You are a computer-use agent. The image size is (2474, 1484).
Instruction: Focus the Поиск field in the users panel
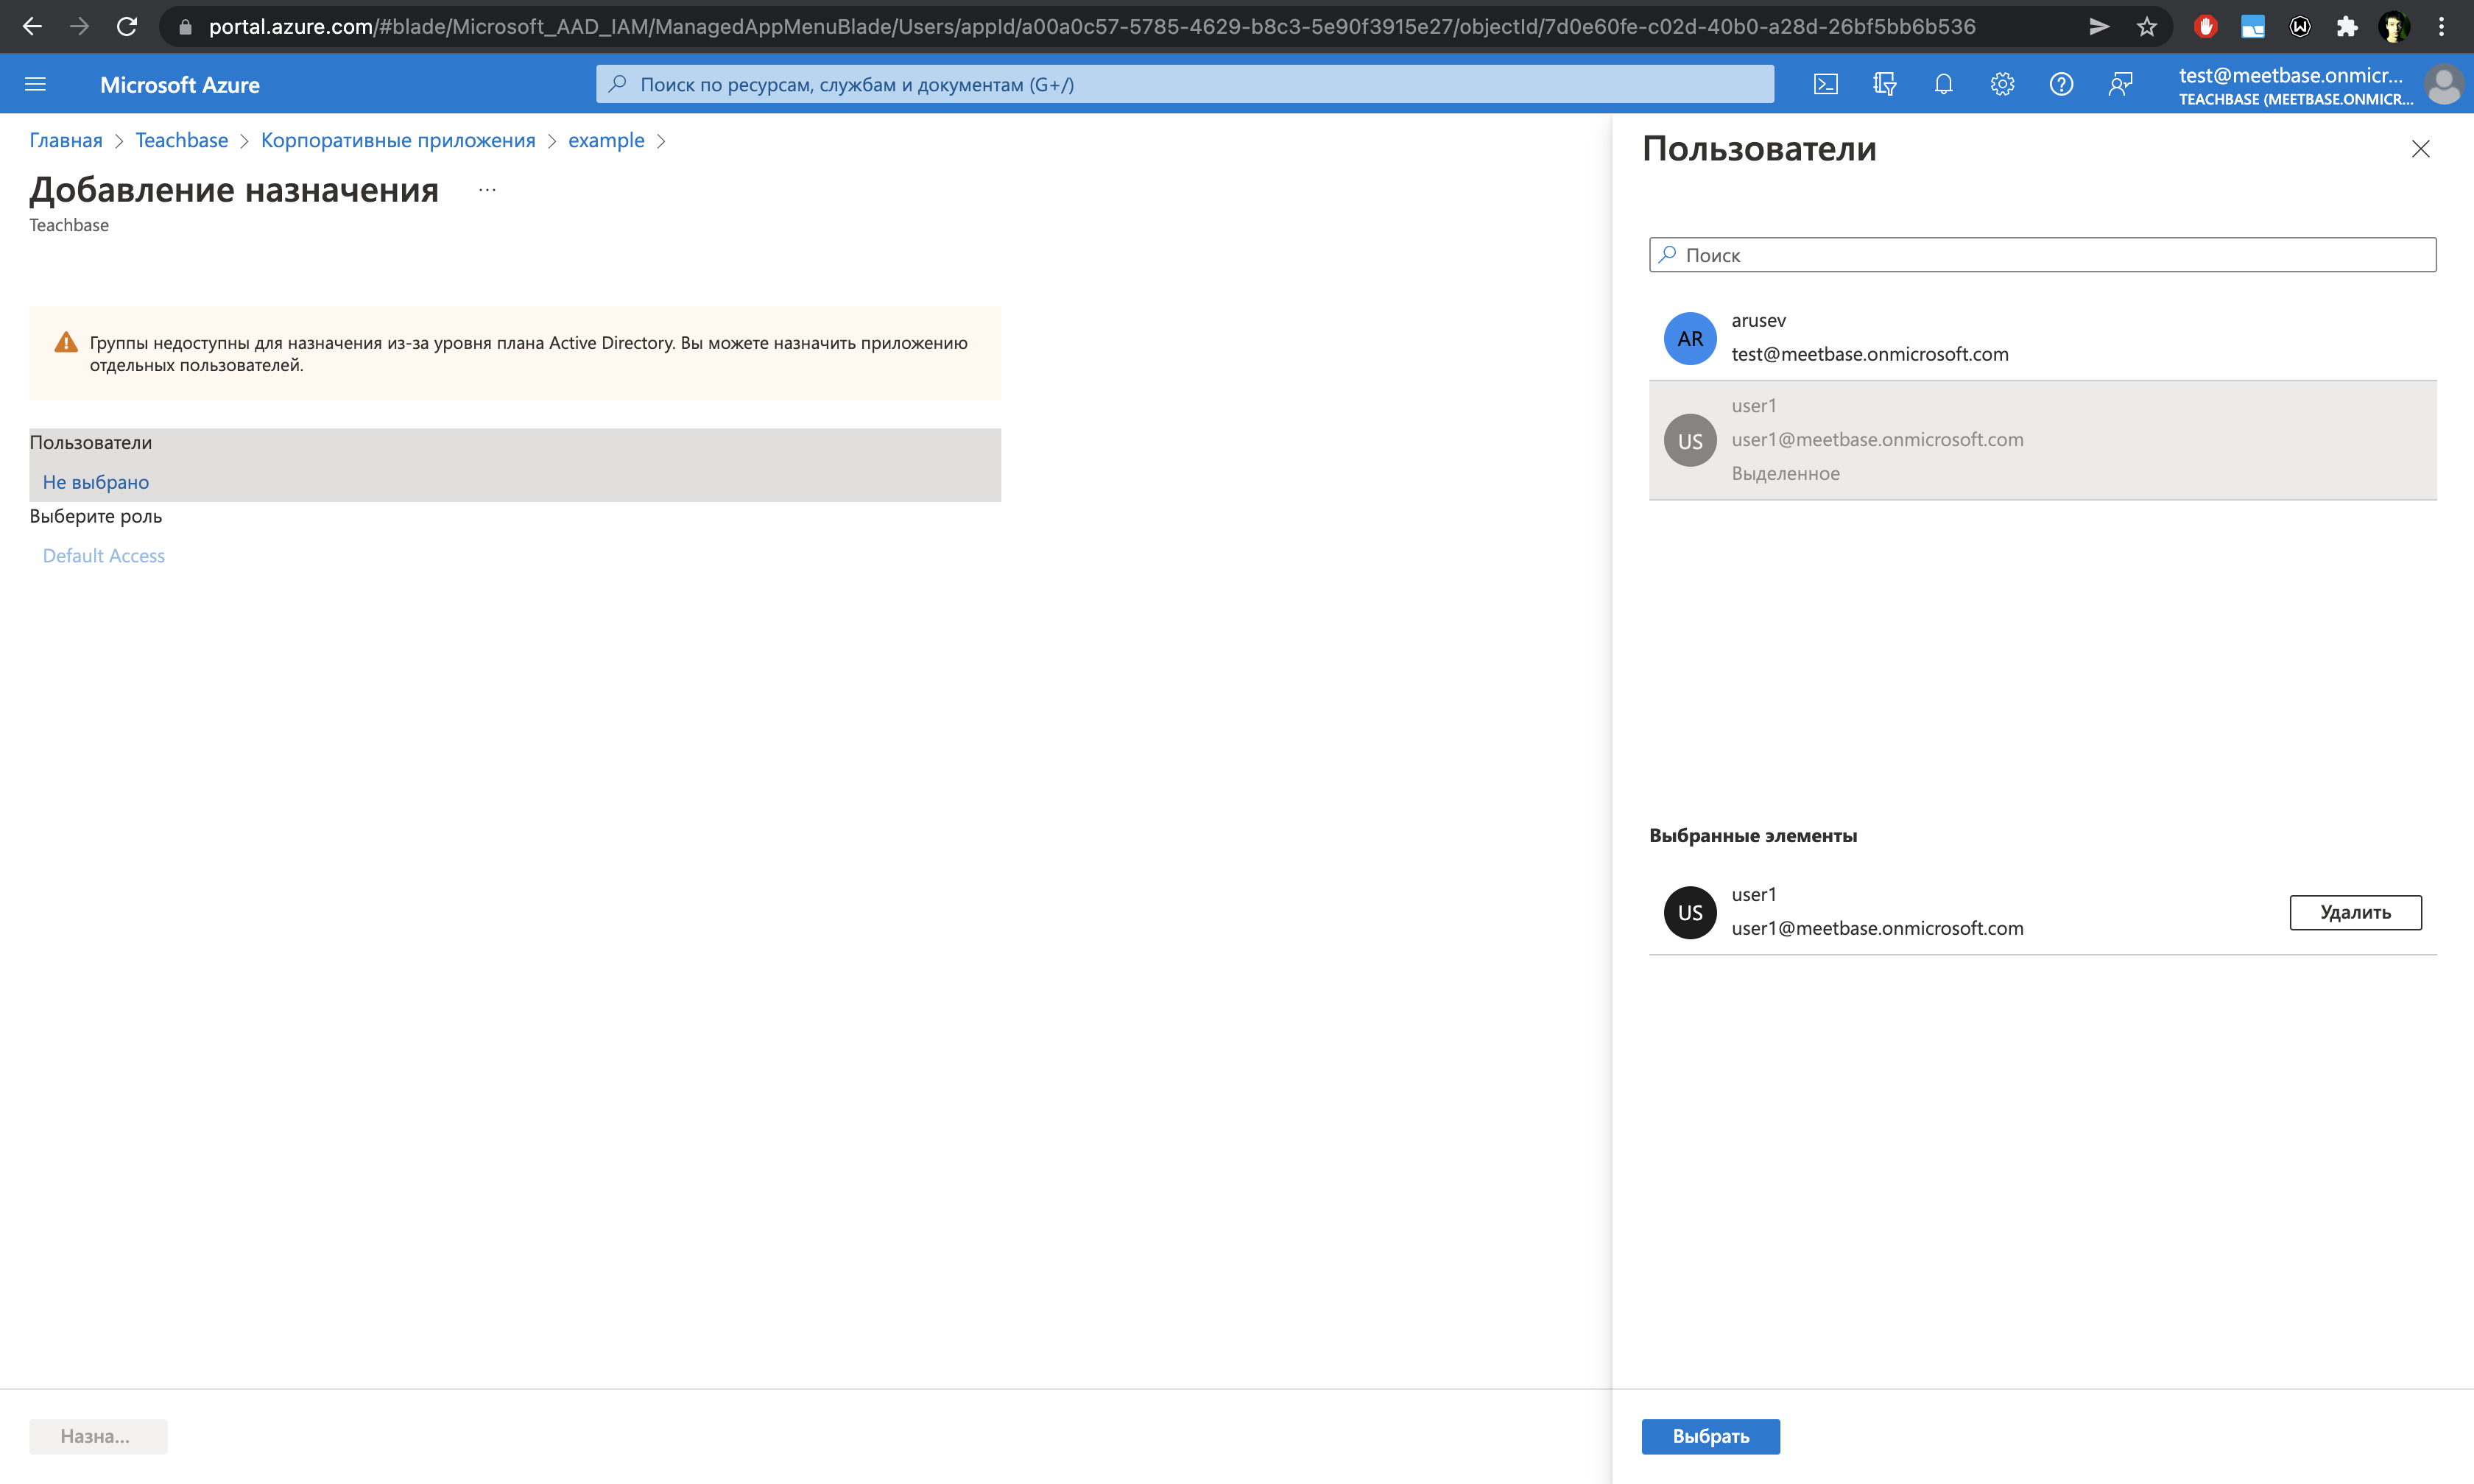(x=2042, y=255)
